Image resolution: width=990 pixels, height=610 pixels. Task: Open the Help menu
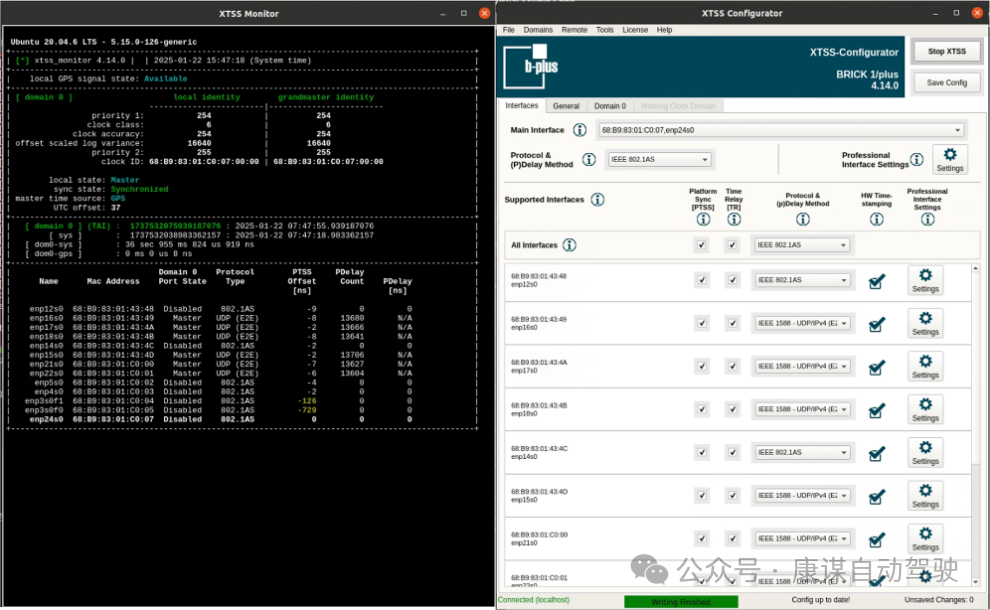click(664, 30)
